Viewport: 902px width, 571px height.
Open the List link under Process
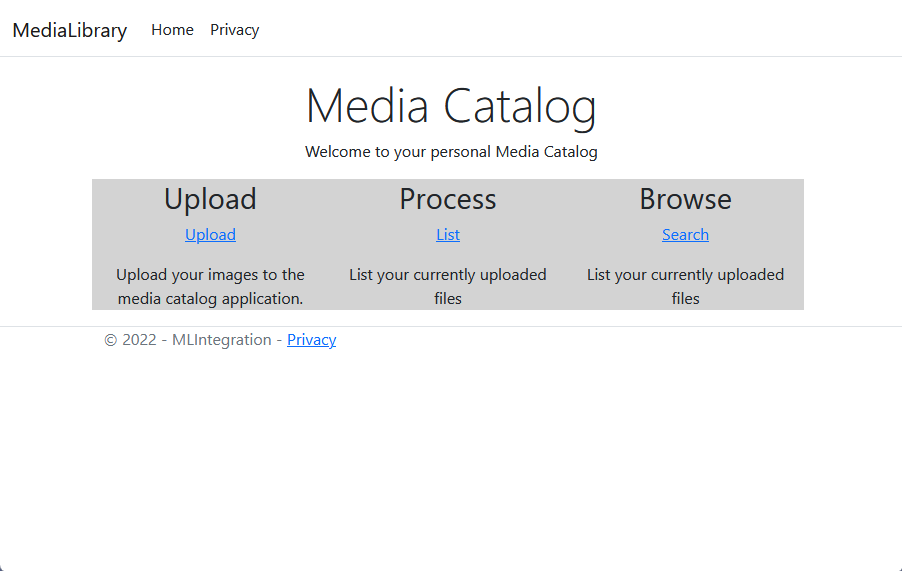(x=448, y=235)
